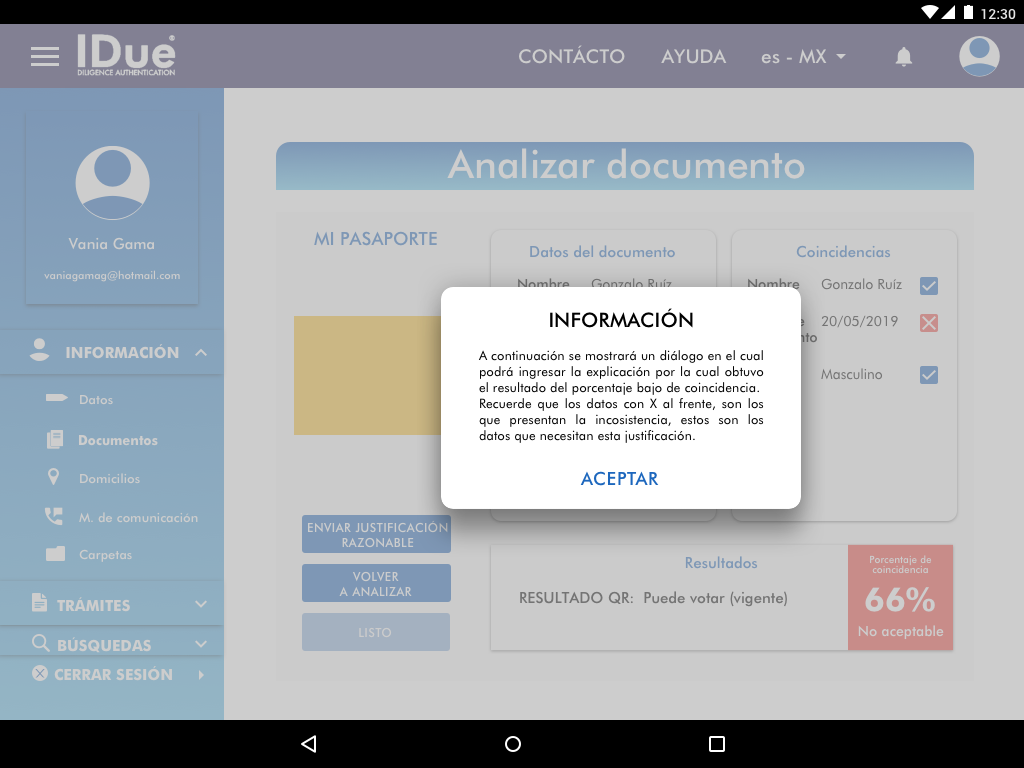Open the CONTÁCTO menu item
Image resolution: width=1024 pixels, height=768 pixels.
pyautogui.click(x=571, y=57)
